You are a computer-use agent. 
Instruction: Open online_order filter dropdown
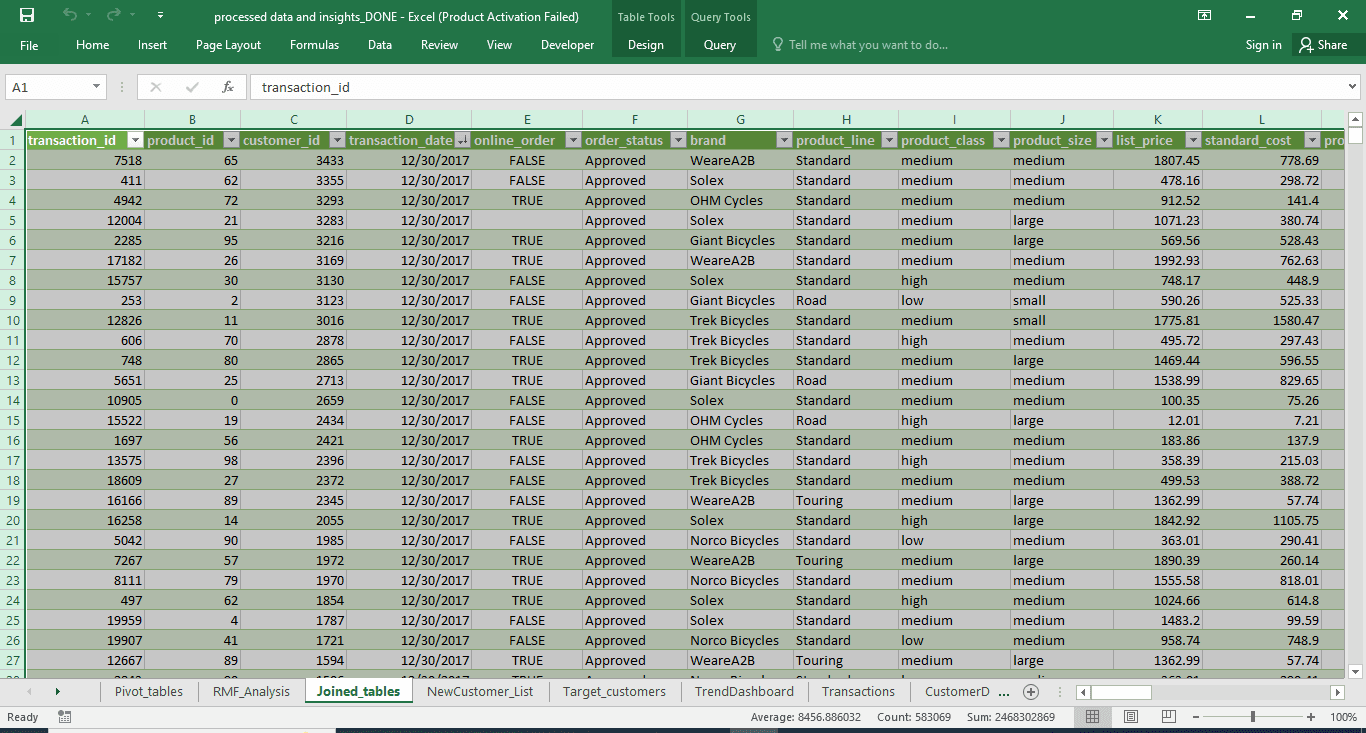(574, 140)
